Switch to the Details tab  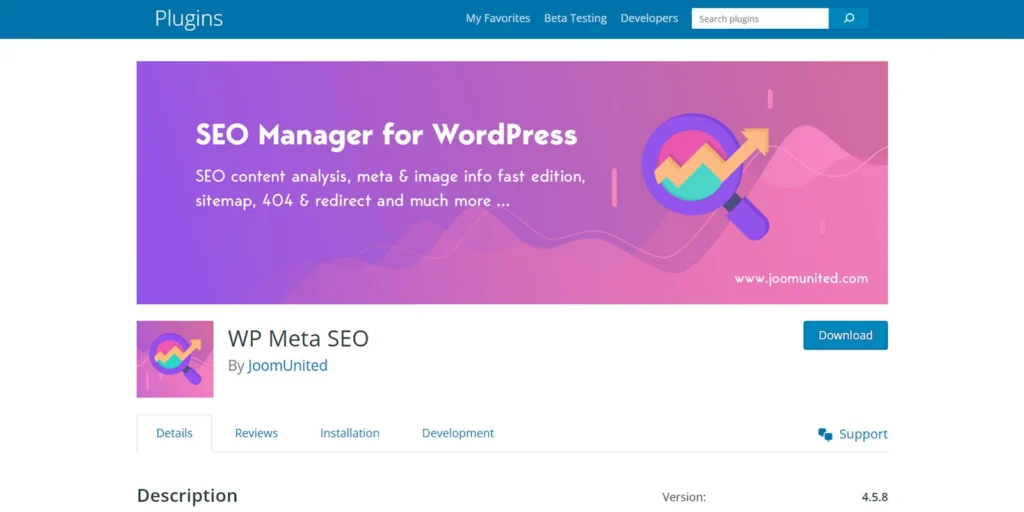coord(174,433)
